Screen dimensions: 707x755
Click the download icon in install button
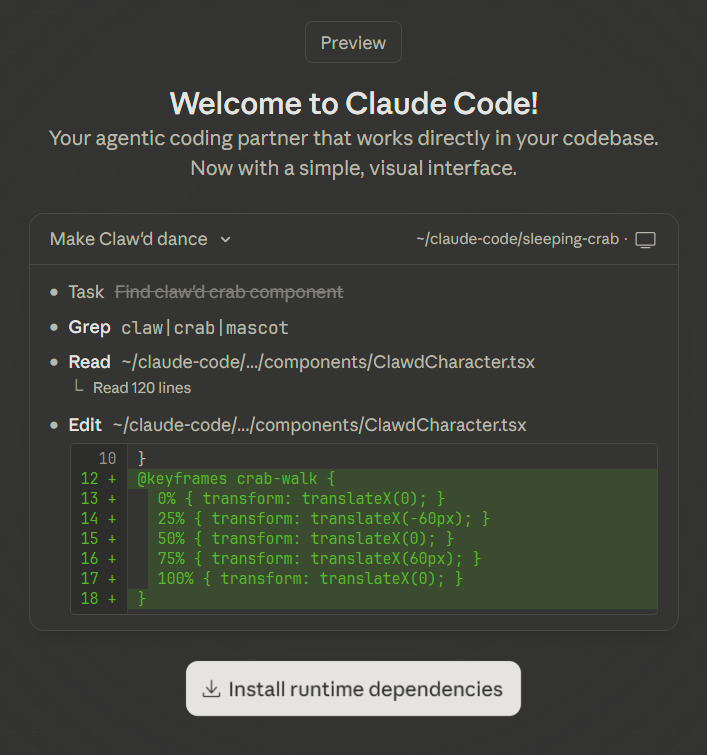pos(211,689)
